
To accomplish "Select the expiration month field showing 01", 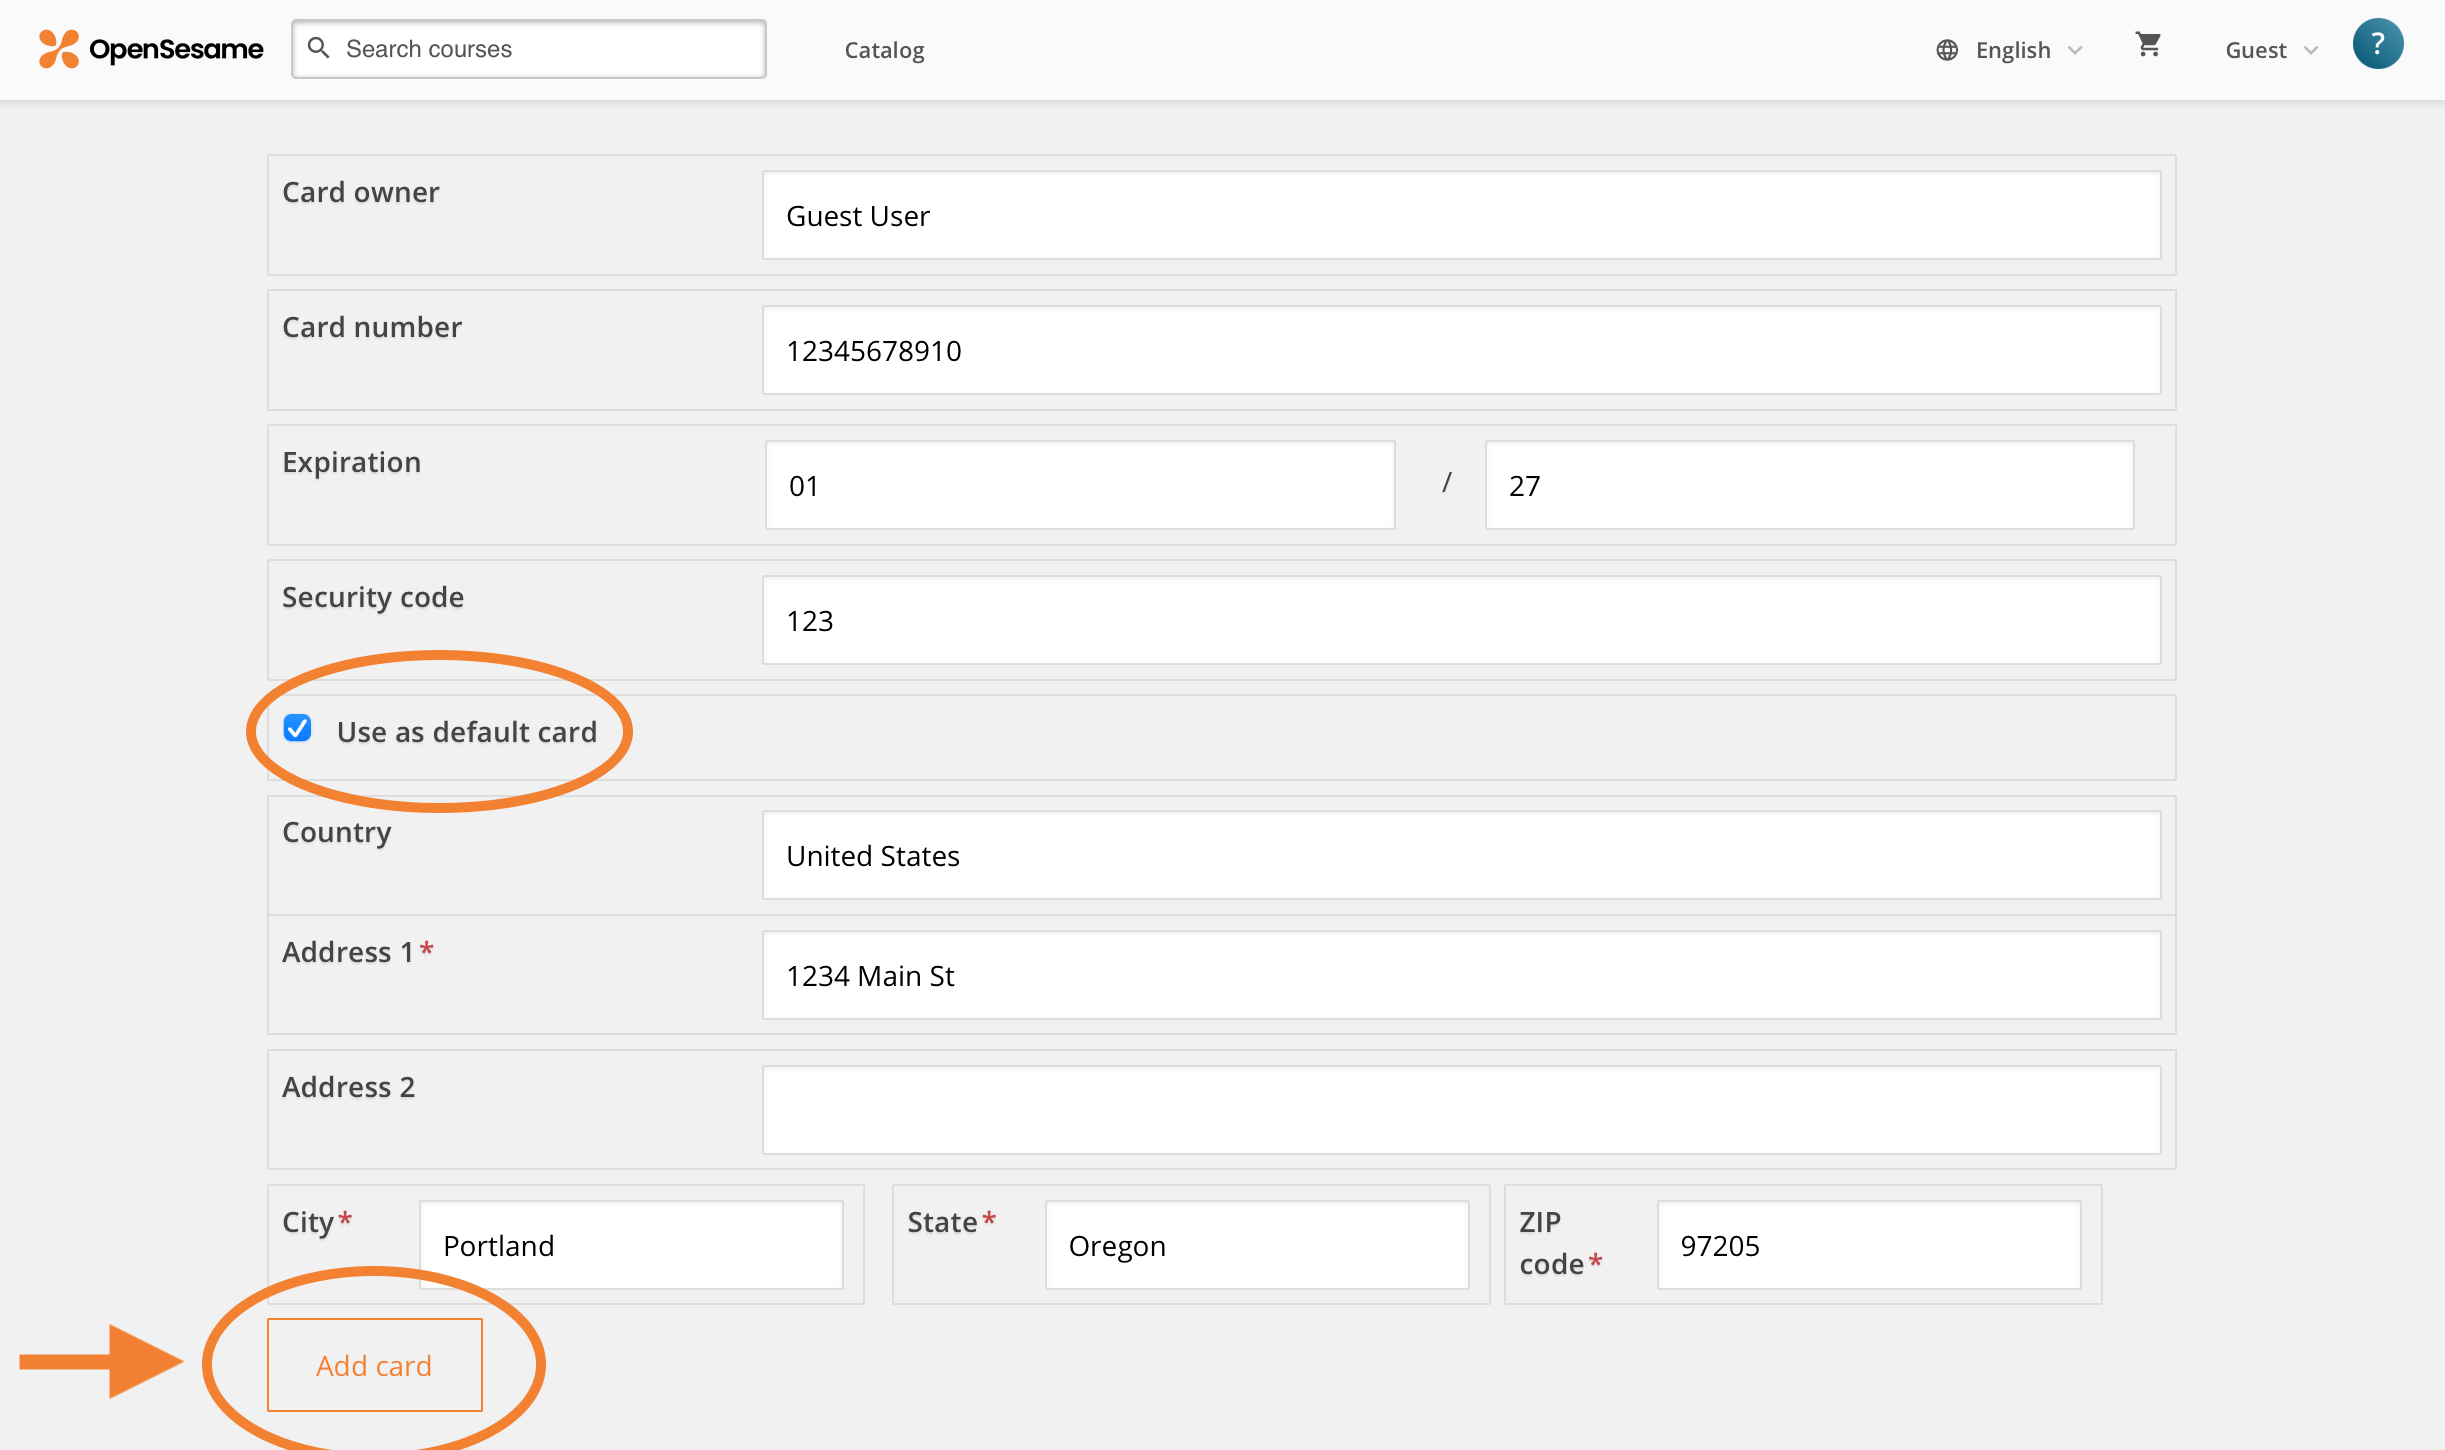I will tap(1079, 485).
